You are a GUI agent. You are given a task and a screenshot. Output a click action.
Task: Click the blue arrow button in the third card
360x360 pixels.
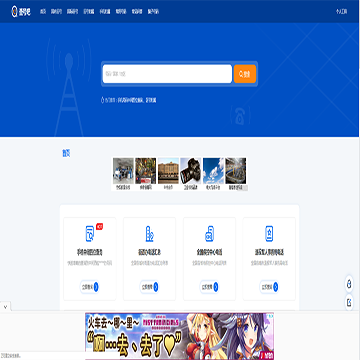[216, 287]
